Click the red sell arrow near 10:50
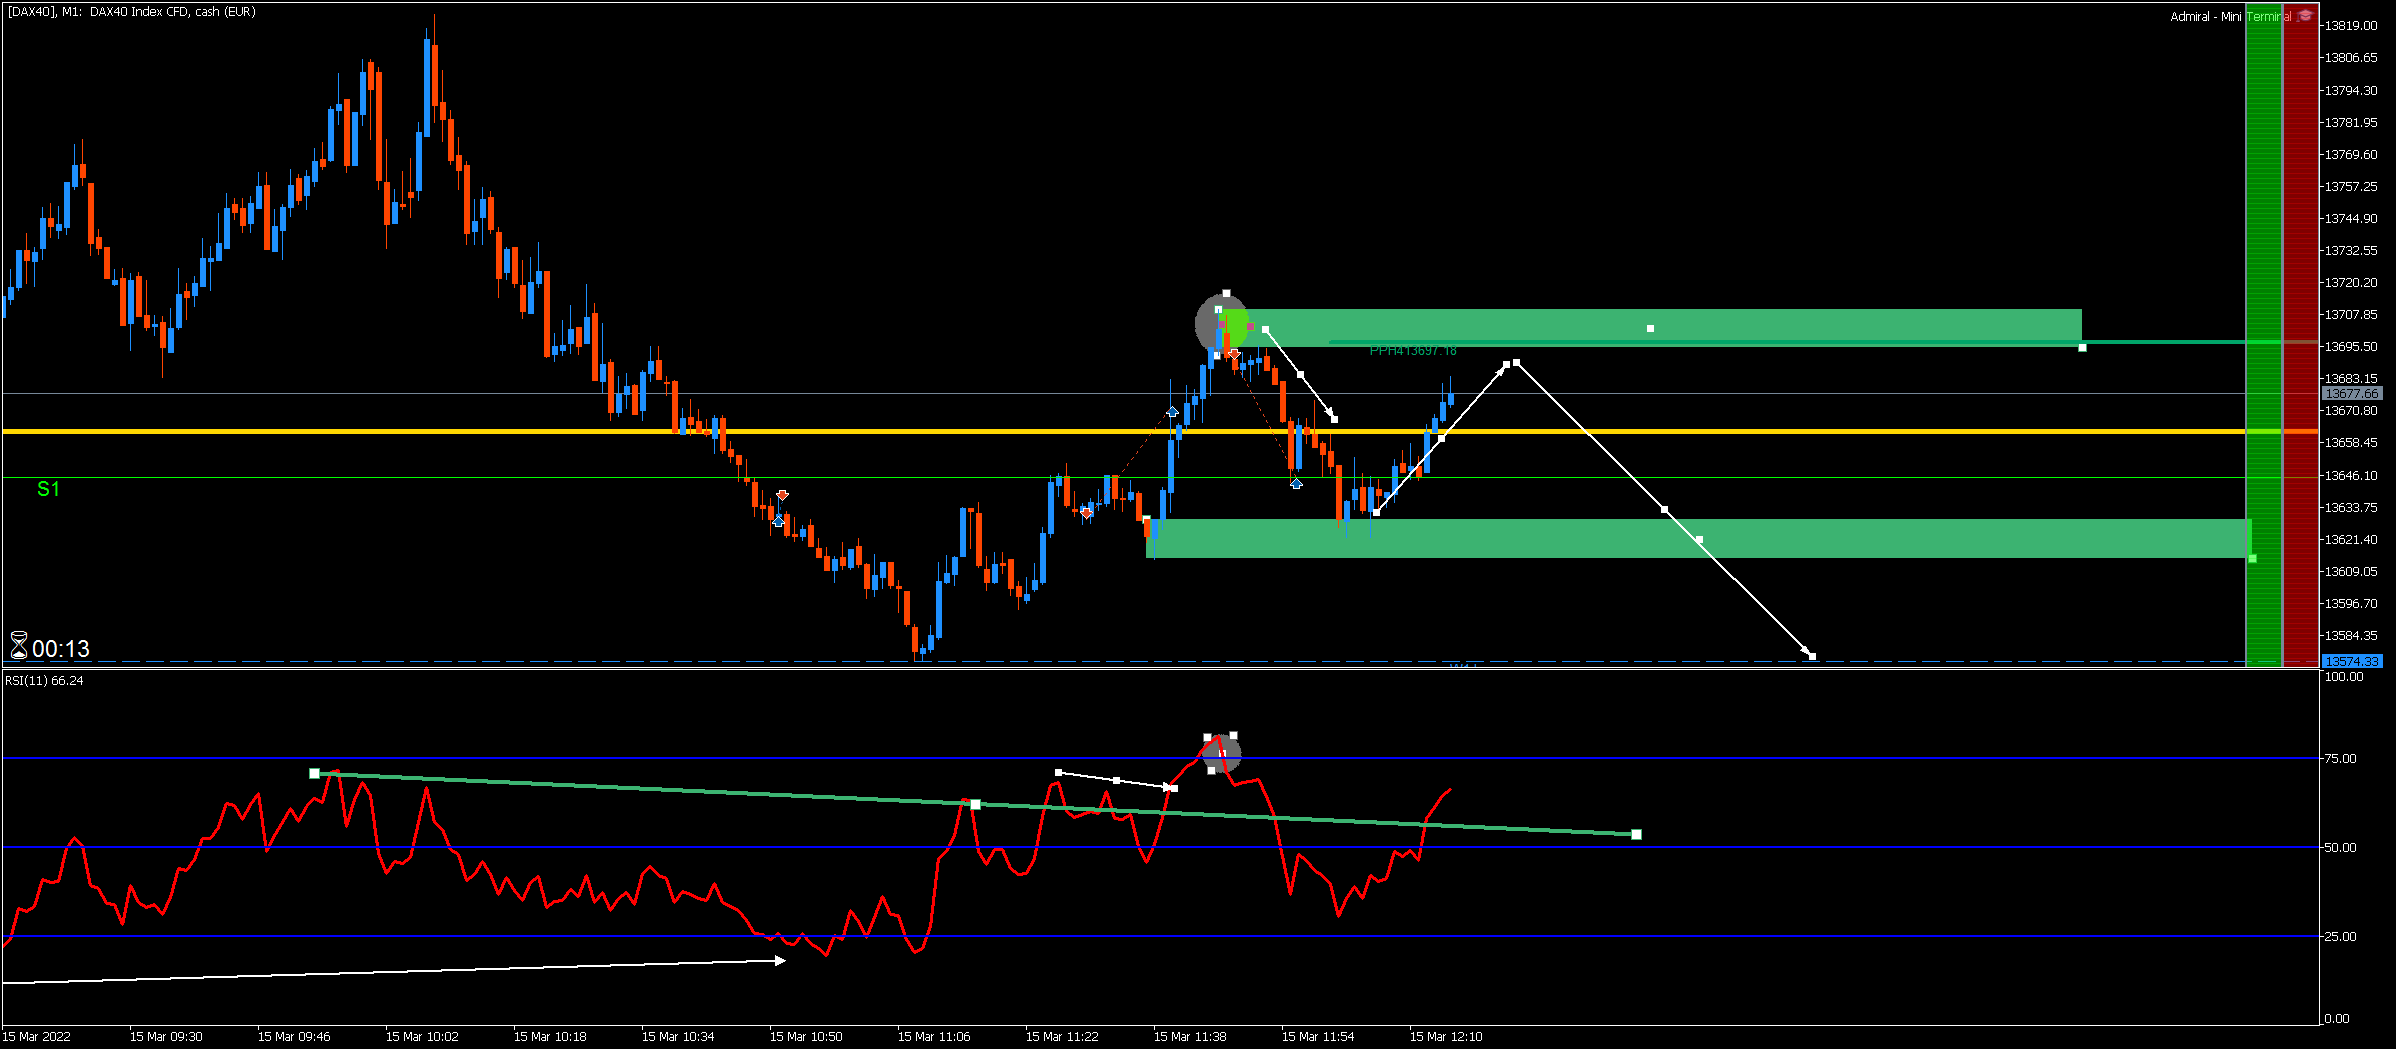The width and height of the screenshot is (2396, 1049). pyautogui.click(x=782, y=495)
